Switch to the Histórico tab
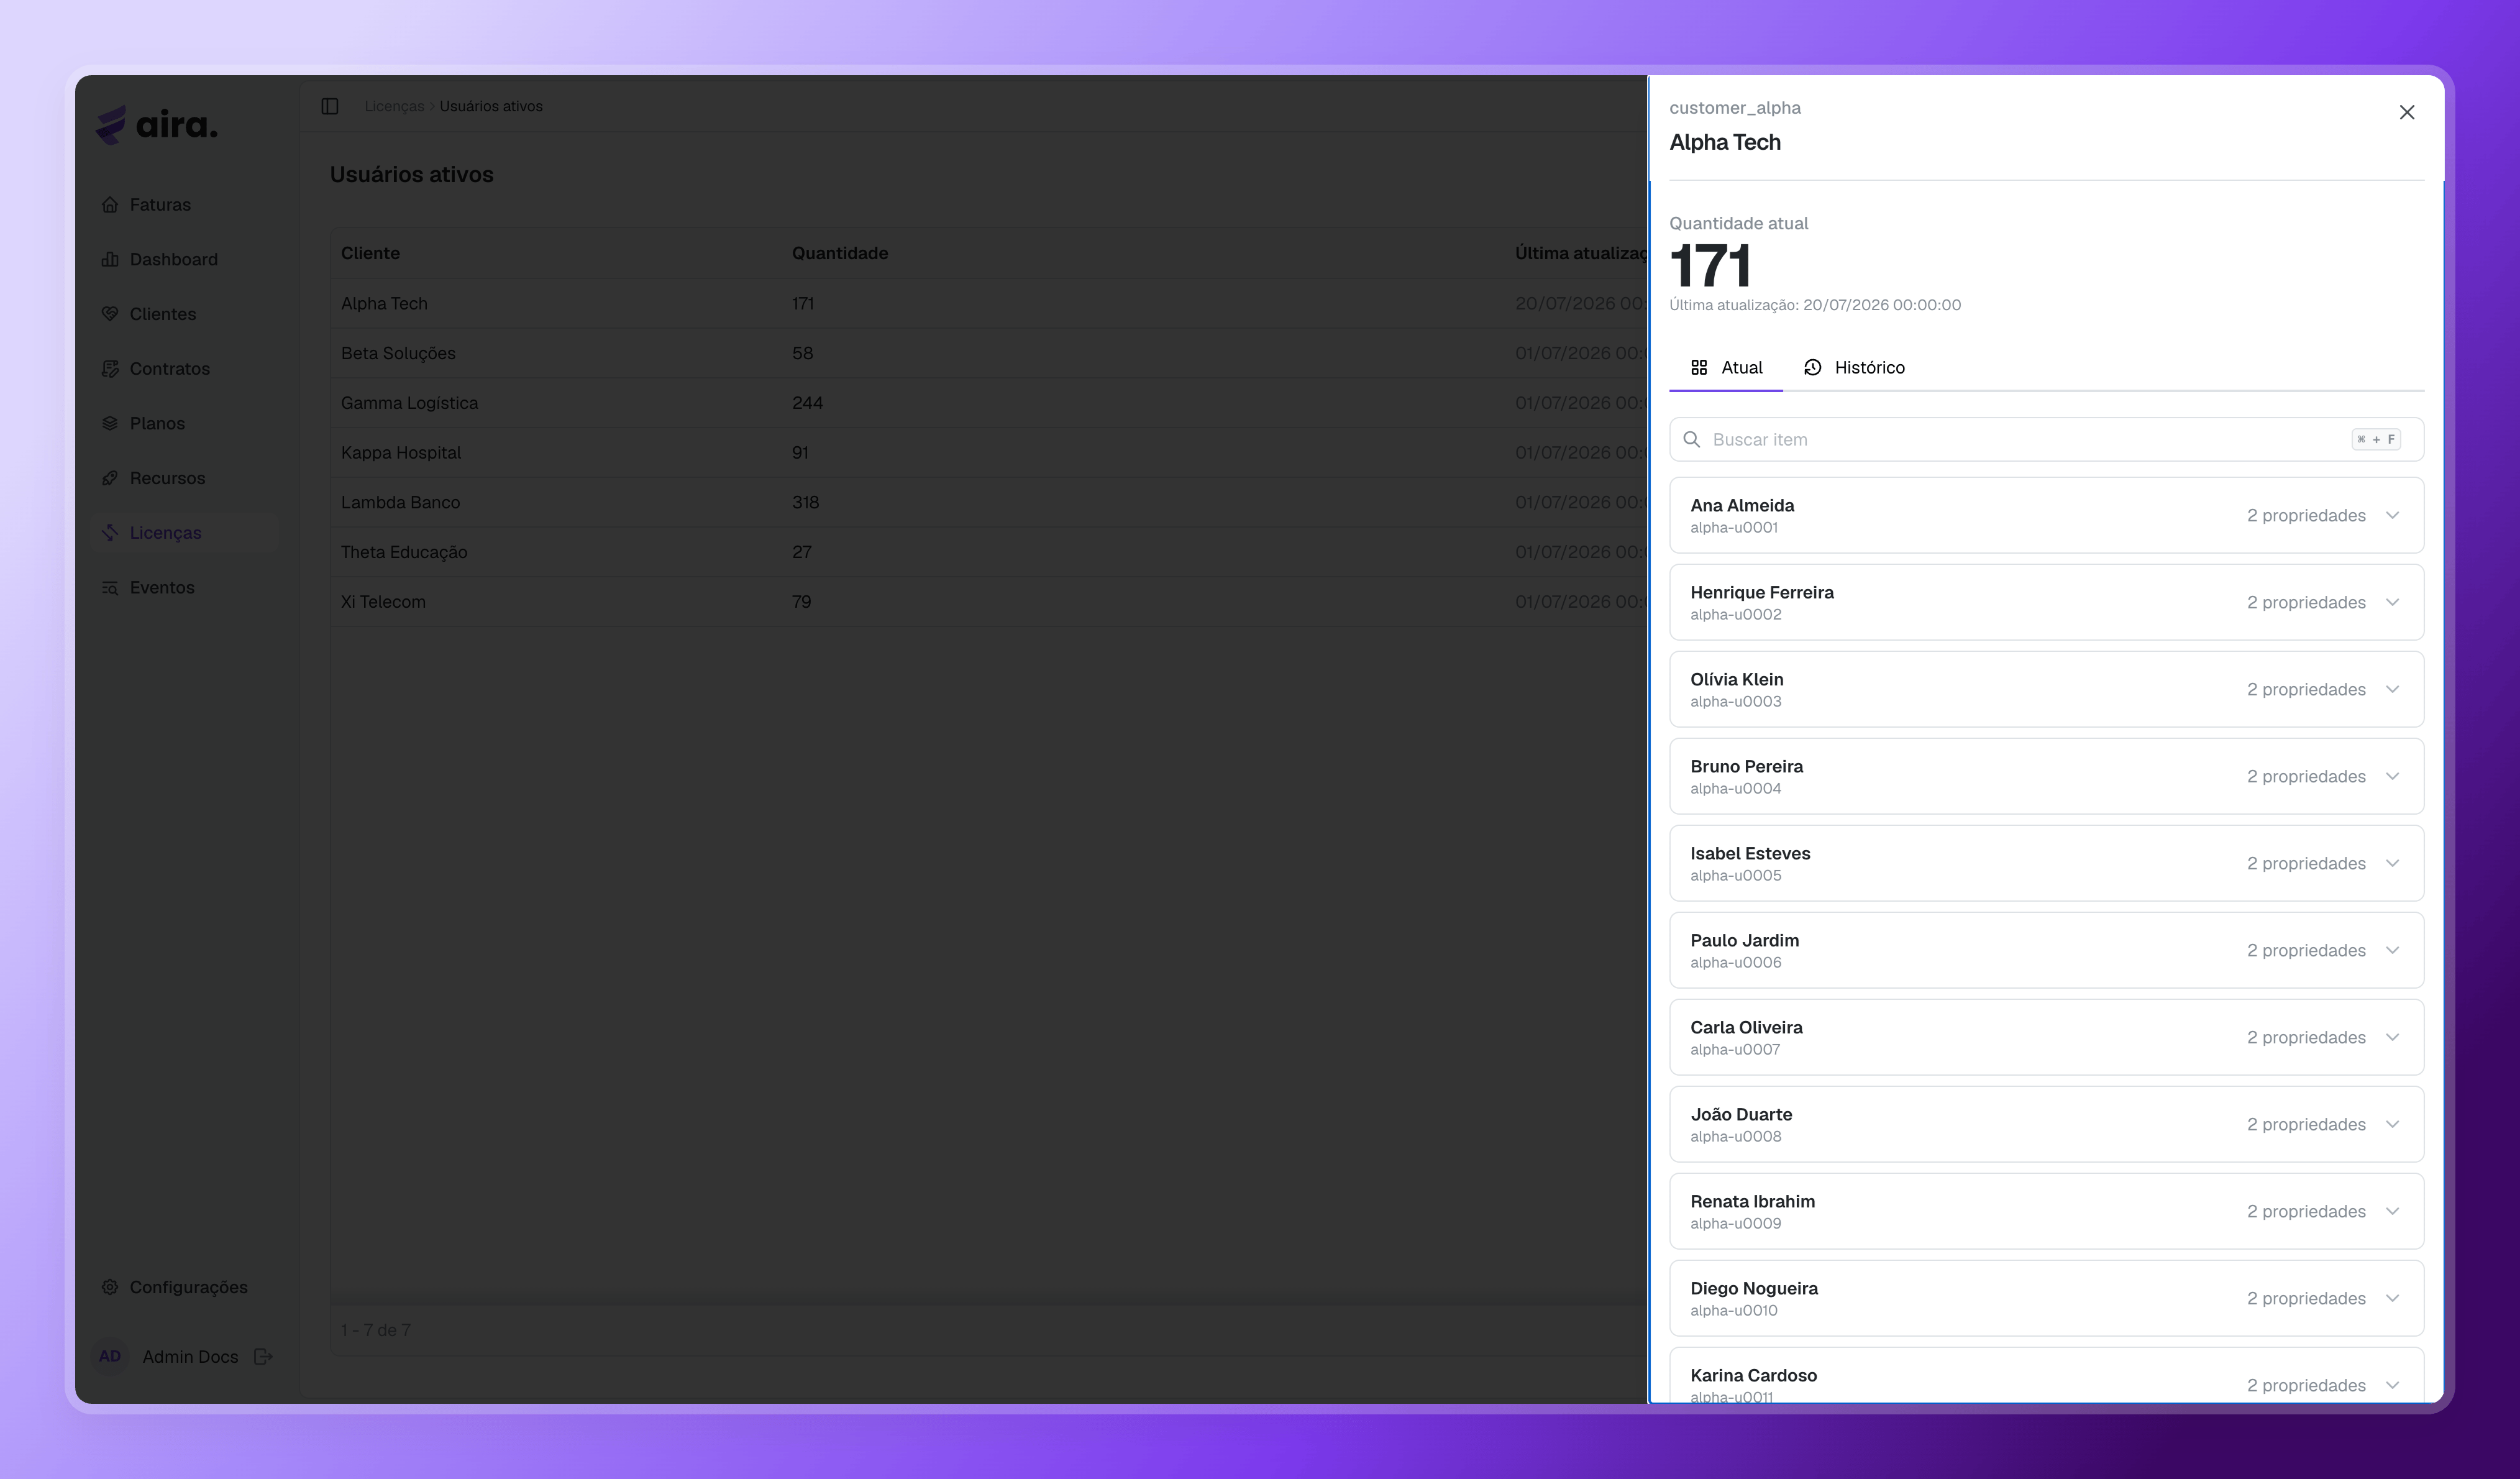Viewport: 2520px width, 1479px height. pos(1854,368)
